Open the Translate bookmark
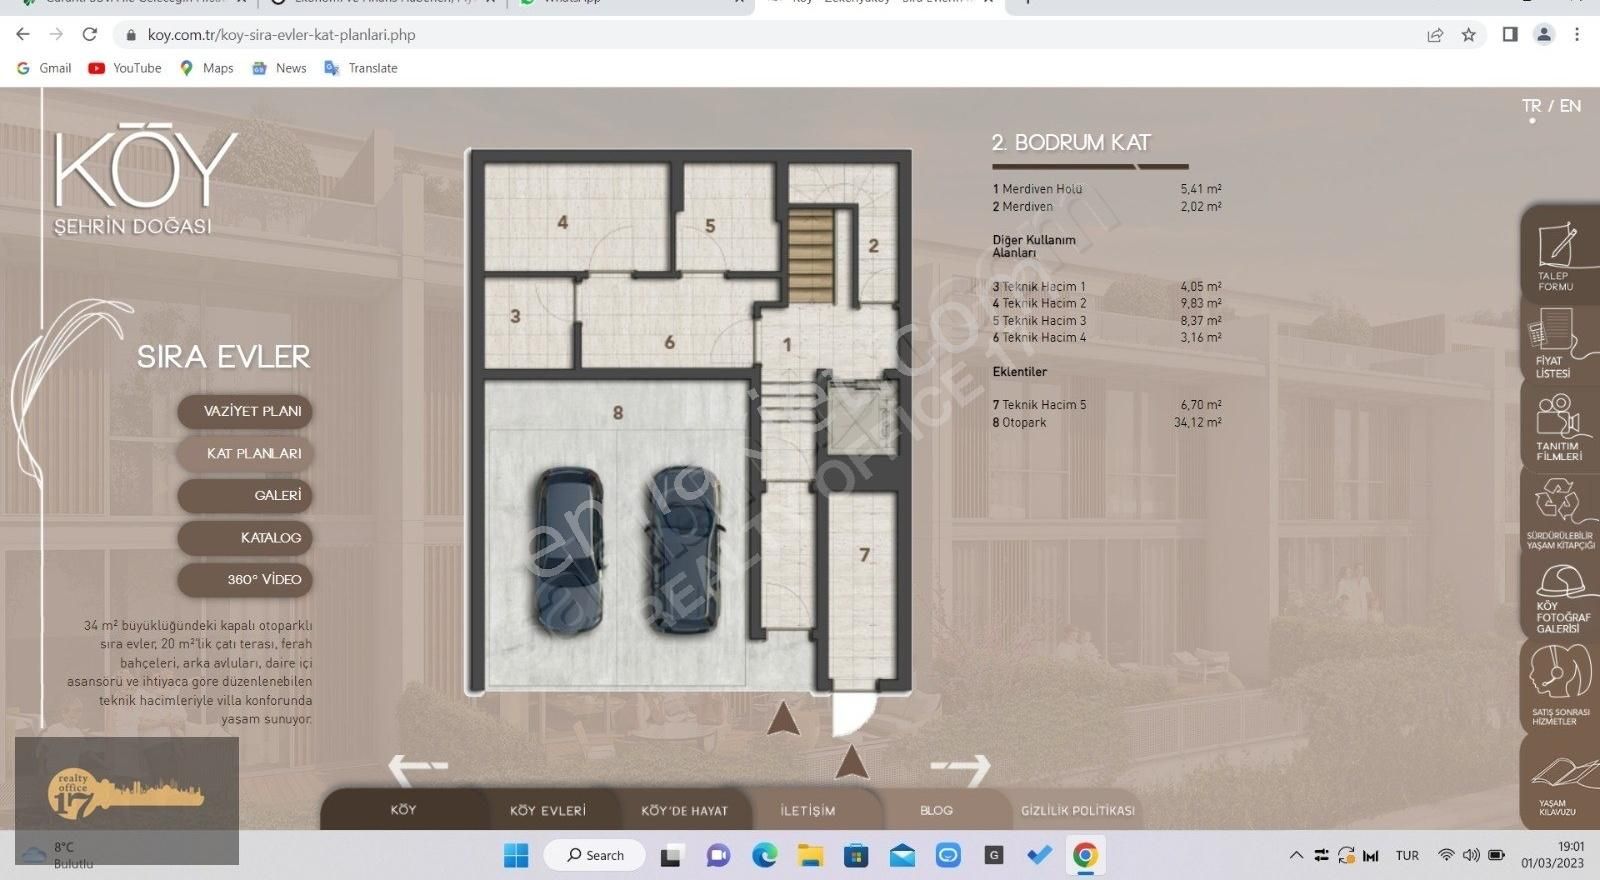The image size is (1600, 880). tap(361, 68)
